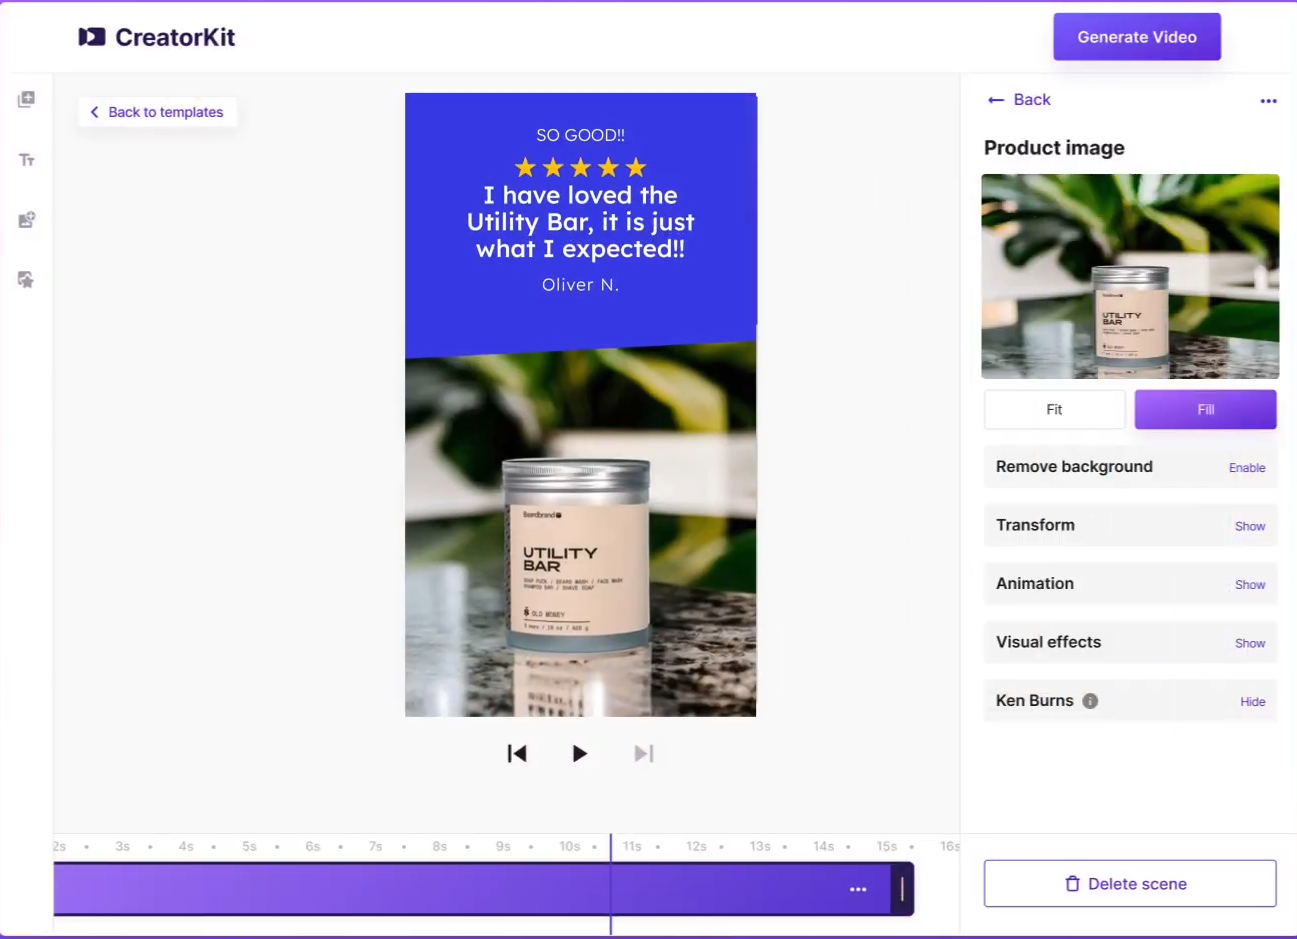This screenshot has width=1297, height=939.
Task: Navigate Back to templates
Action: pyautogui.click(x=156, y=111)
